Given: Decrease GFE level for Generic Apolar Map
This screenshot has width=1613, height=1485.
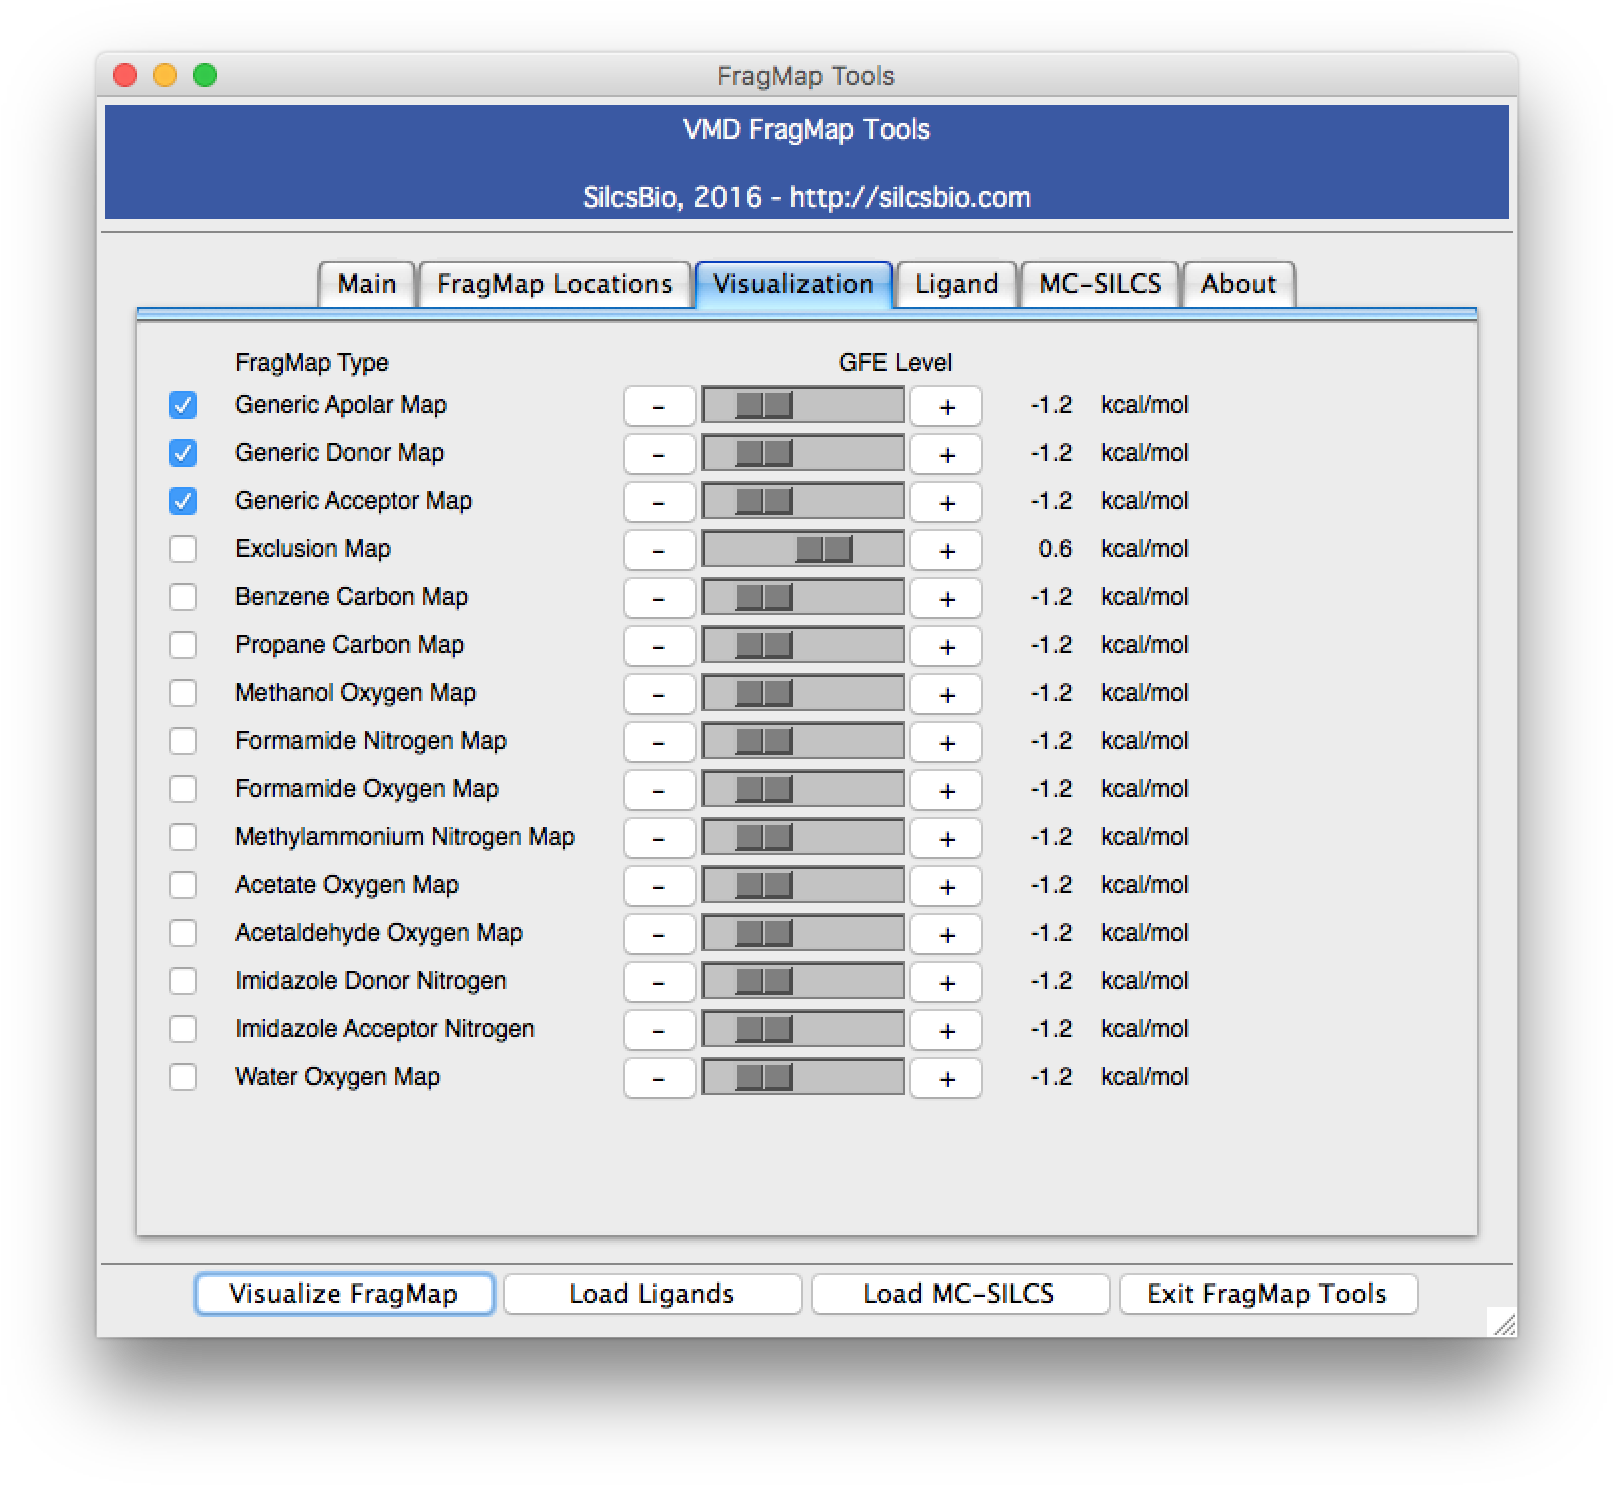Looking at the screenshot, I should click(x=659, y=406).
